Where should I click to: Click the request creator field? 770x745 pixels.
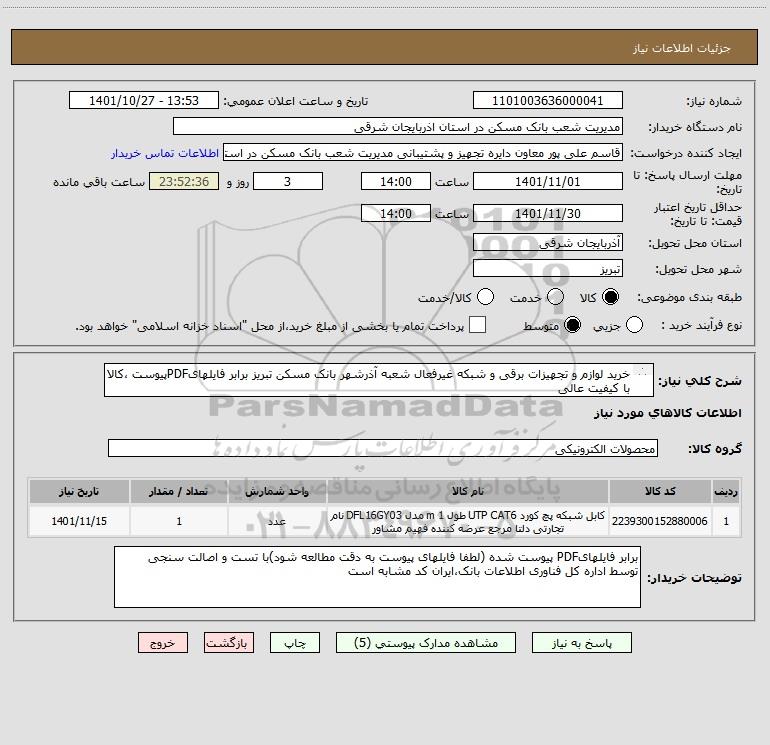[423, 153]
